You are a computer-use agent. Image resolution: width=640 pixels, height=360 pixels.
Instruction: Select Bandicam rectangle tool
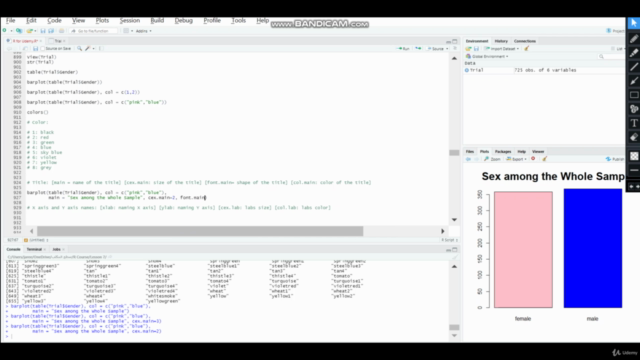point(634,95)
